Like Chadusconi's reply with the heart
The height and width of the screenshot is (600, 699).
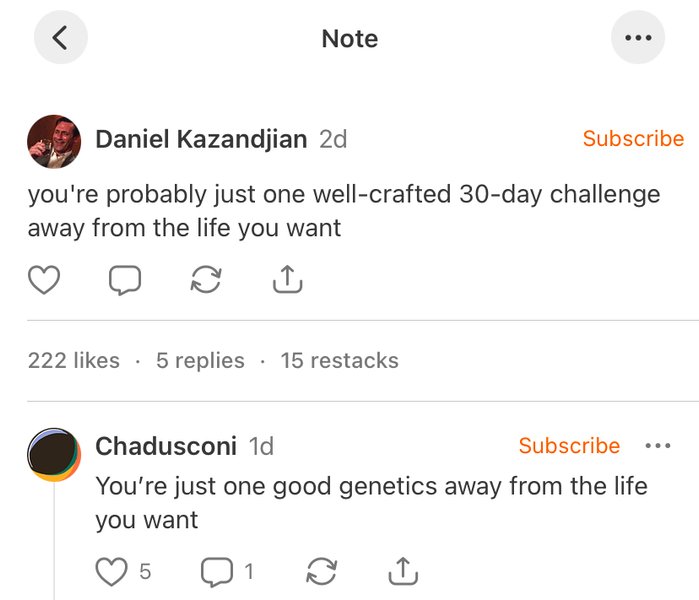point(111,571)
